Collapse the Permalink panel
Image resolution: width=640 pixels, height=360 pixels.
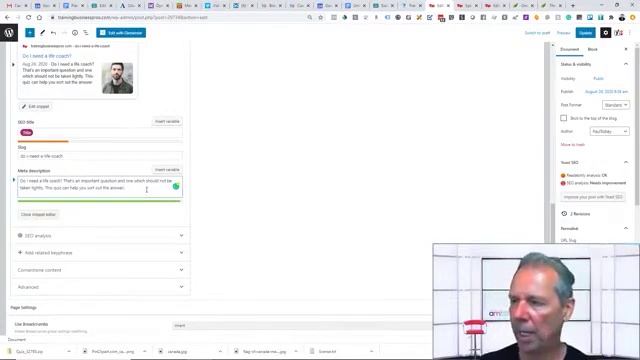(x=626, y=228)
